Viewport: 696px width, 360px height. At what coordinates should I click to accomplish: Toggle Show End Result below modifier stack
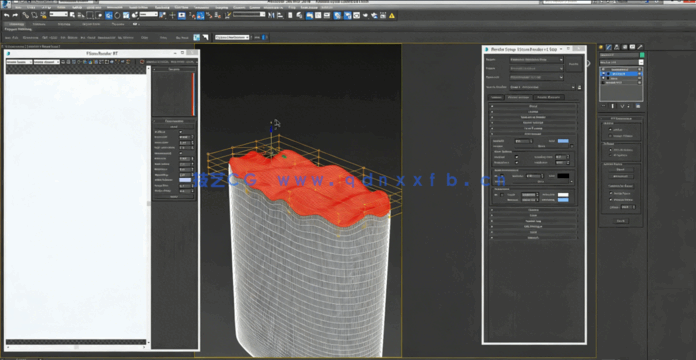click(613, 106)
